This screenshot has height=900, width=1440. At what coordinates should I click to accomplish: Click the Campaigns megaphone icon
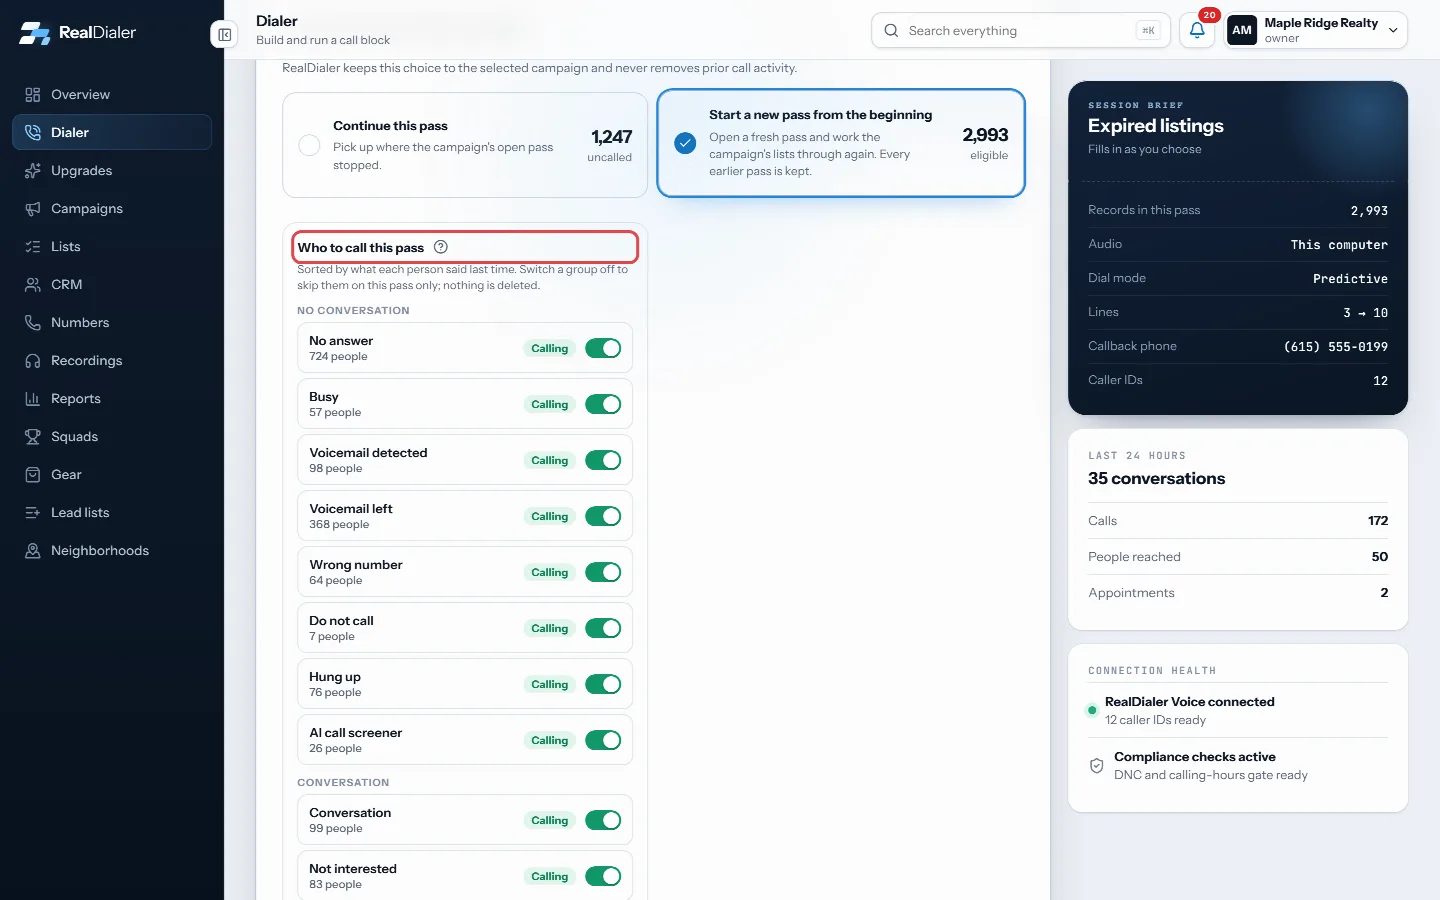click(33, 209)
